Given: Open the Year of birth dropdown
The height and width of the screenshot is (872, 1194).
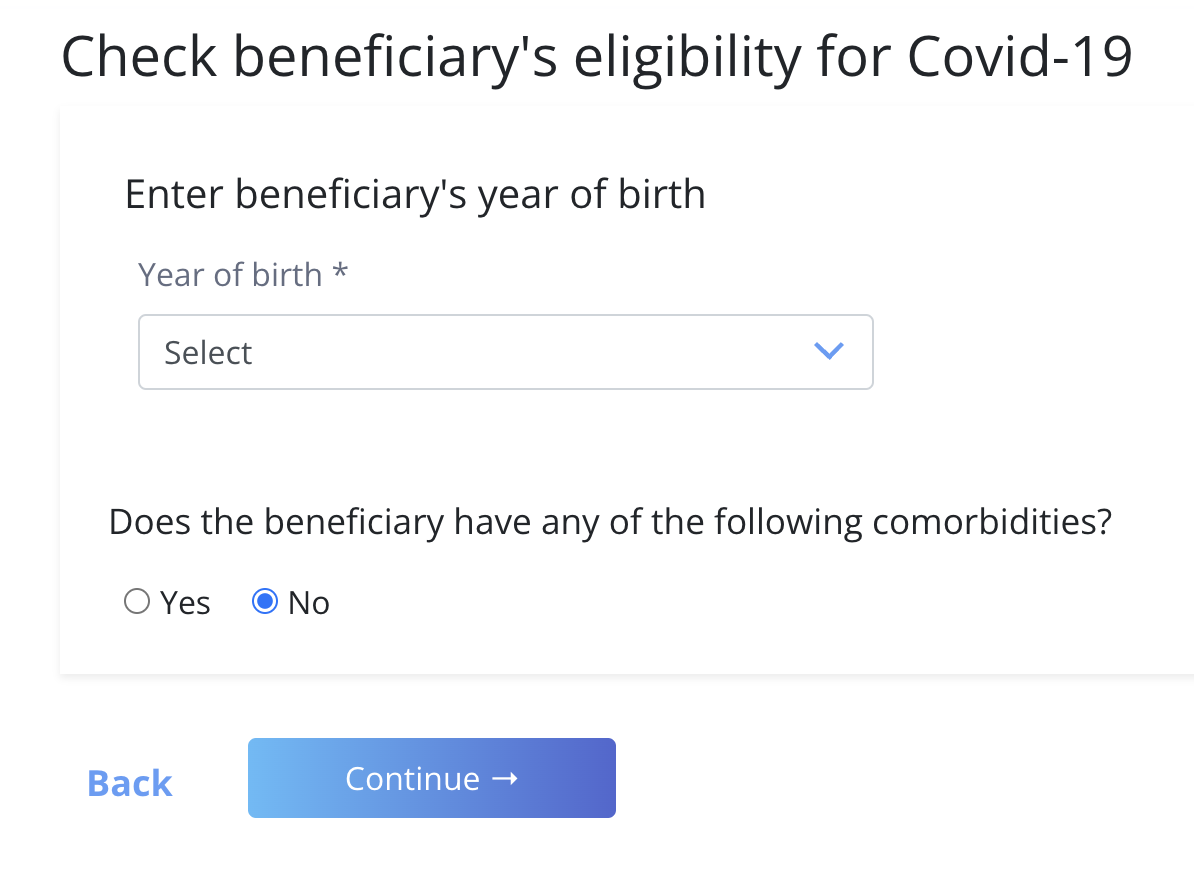Looking at the screenshot, I should [505, 352].
